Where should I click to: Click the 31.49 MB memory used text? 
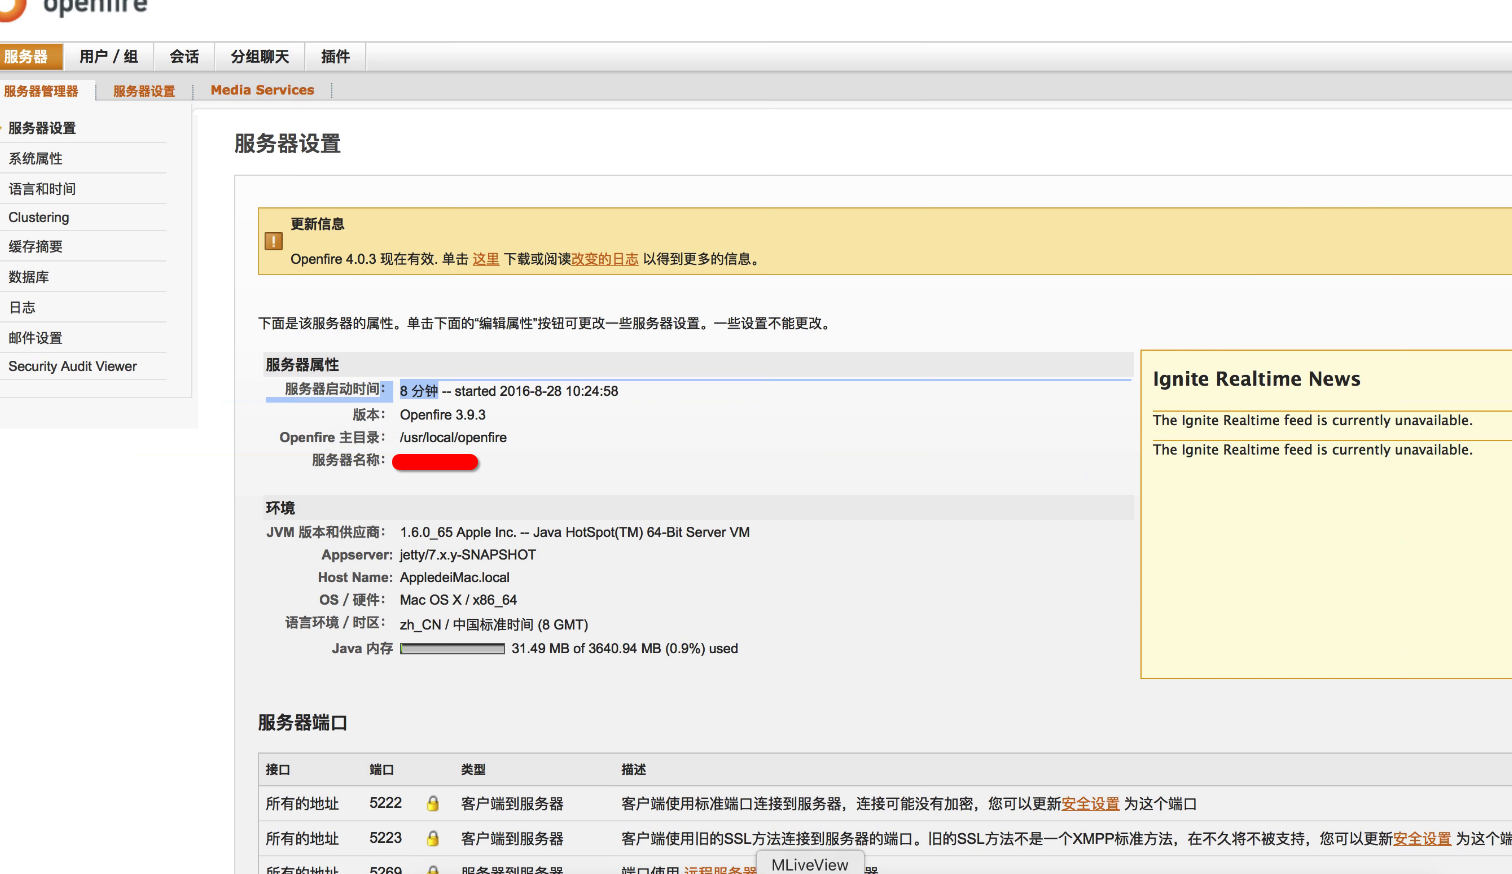pos(625,649)
